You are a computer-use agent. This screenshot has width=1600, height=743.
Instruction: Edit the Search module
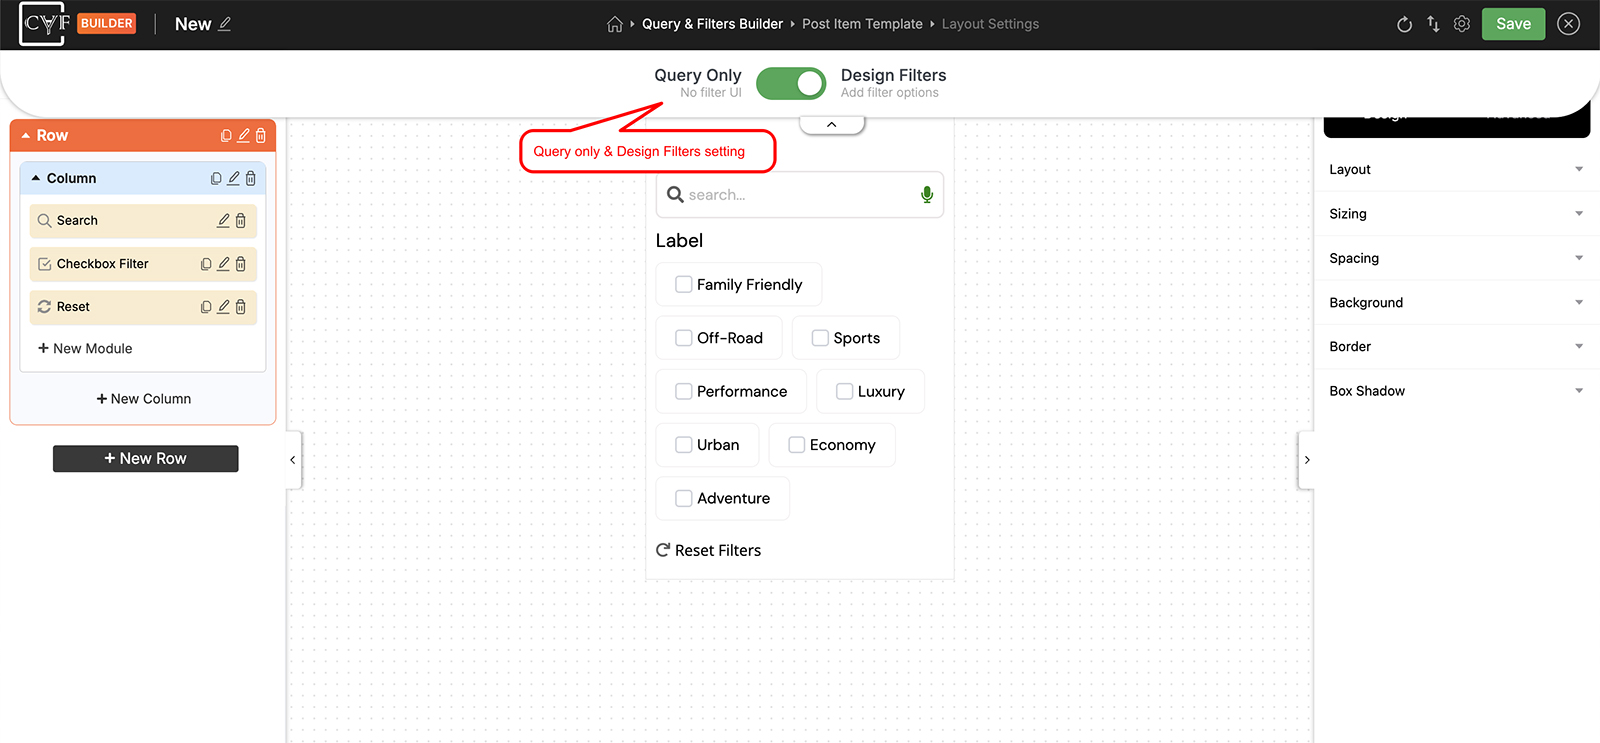(223, 221)
